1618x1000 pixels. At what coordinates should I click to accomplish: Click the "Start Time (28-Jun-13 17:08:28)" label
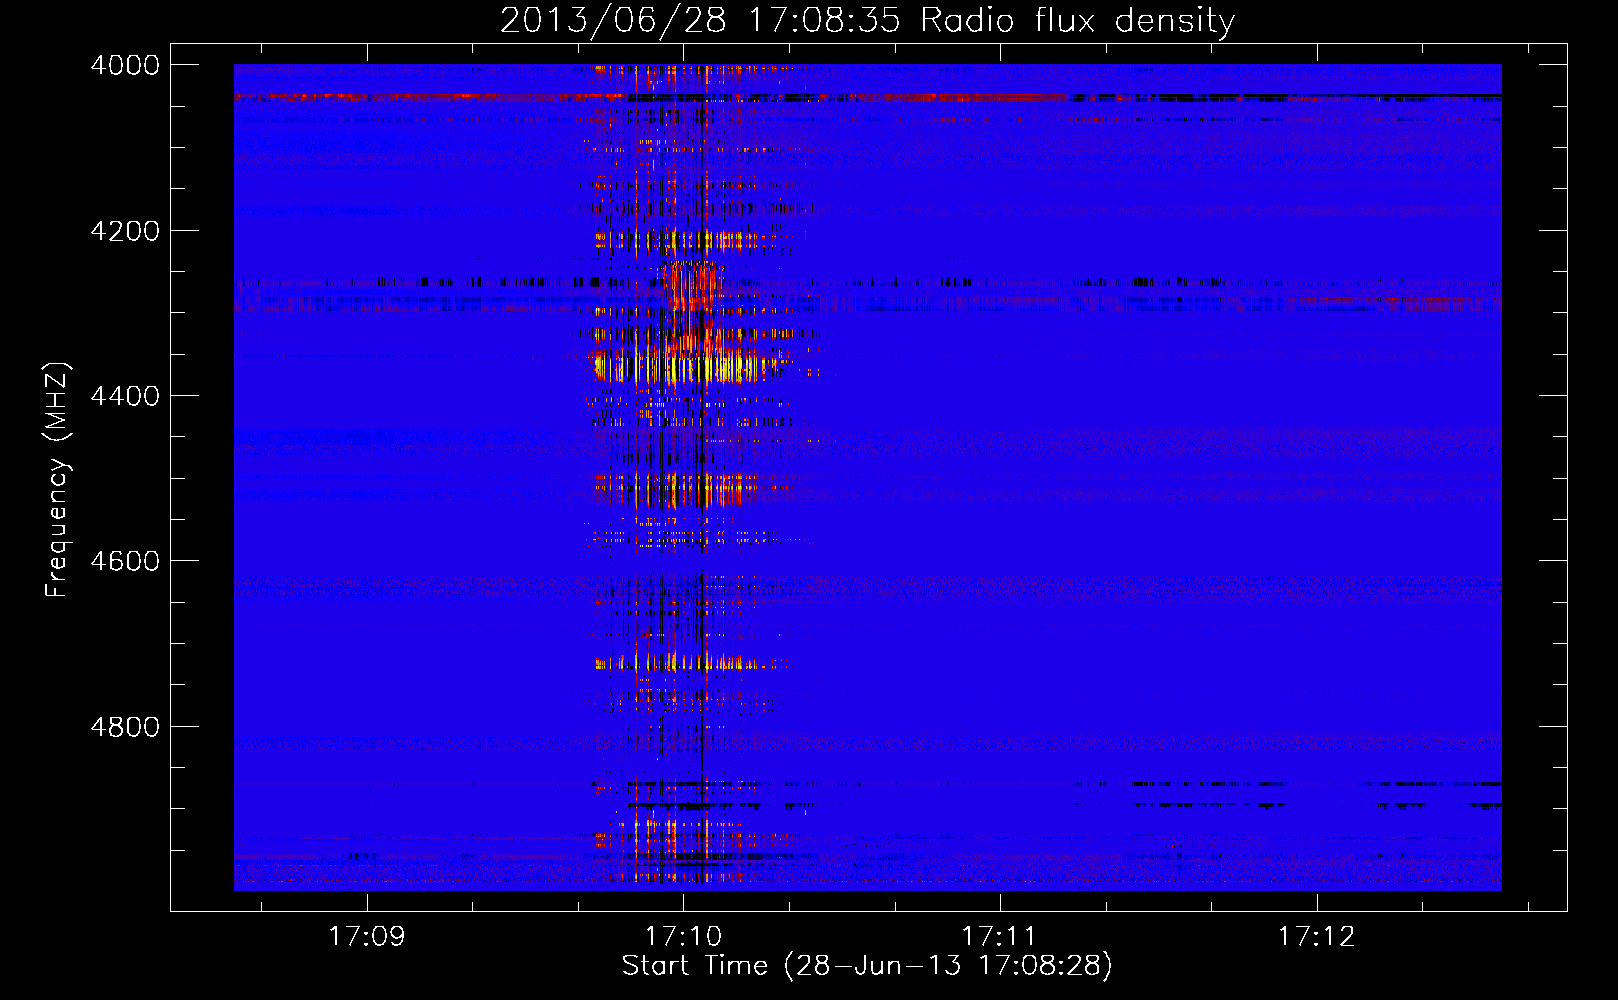867,966
